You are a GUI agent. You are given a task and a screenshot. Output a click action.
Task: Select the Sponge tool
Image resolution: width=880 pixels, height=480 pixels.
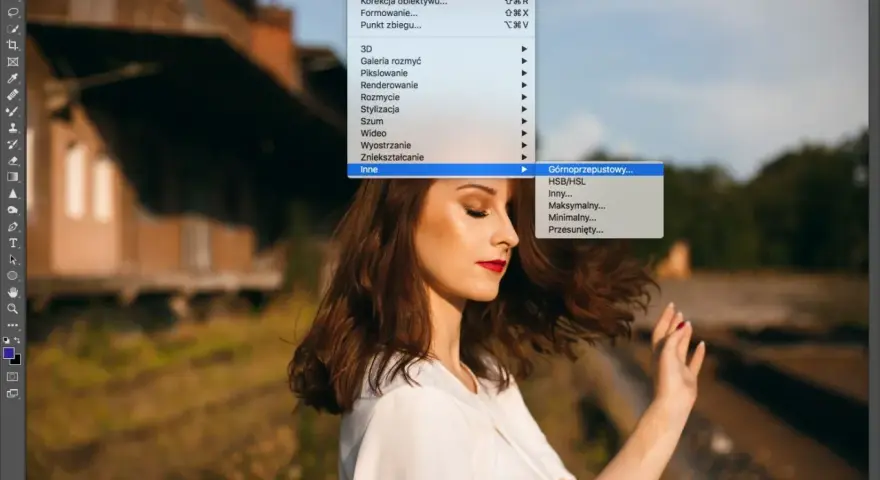12,210
